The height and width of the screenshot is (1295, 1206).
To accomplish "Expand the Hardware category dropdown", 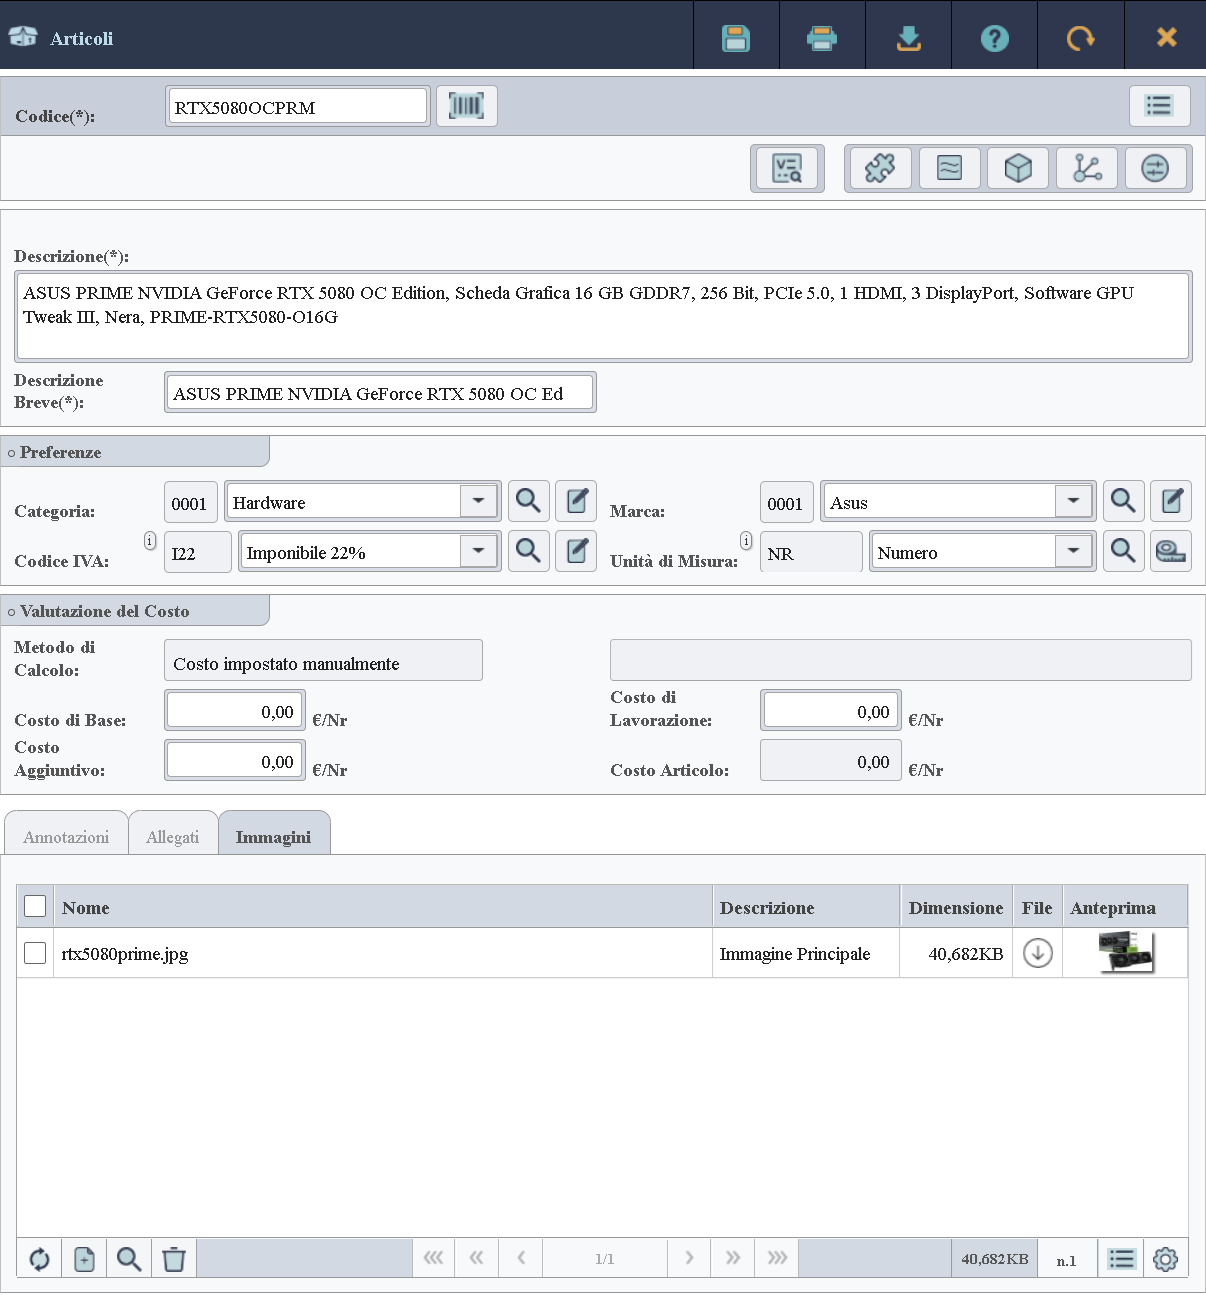I will [x=479, y=501].
